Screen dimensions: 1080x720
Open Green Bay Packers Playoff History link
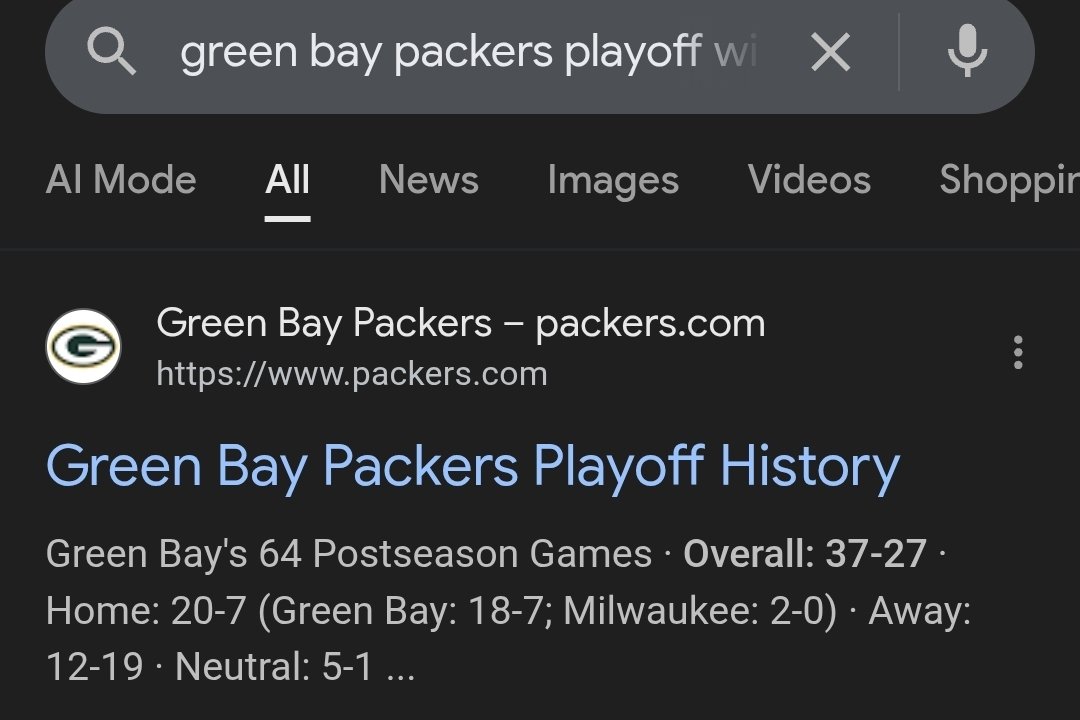tap(473, 466)
